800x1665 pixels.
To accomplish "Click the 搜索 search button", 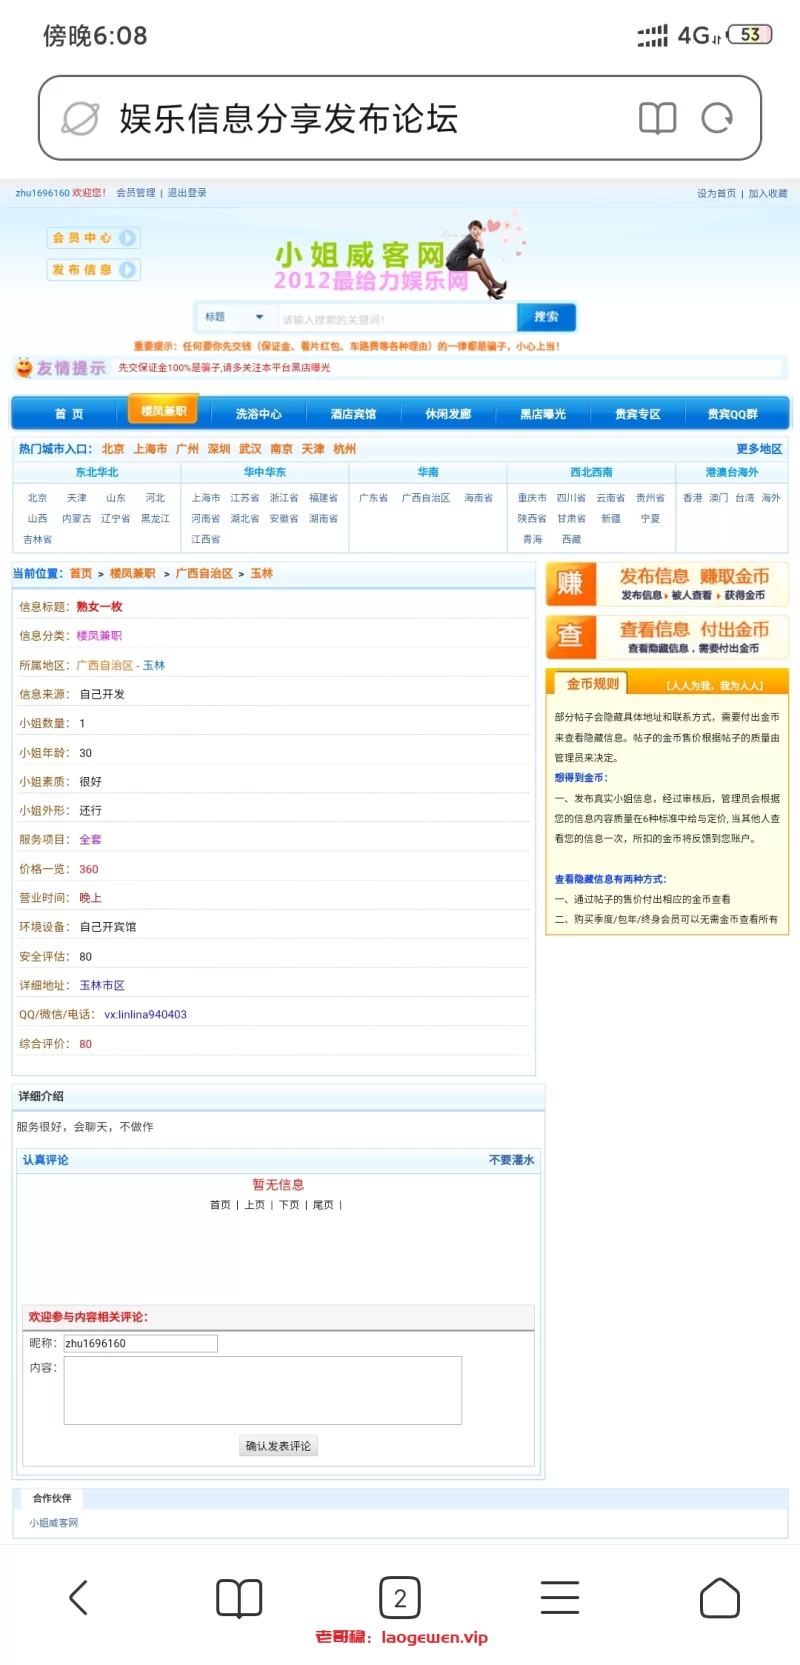I will [x=546, y=317].
